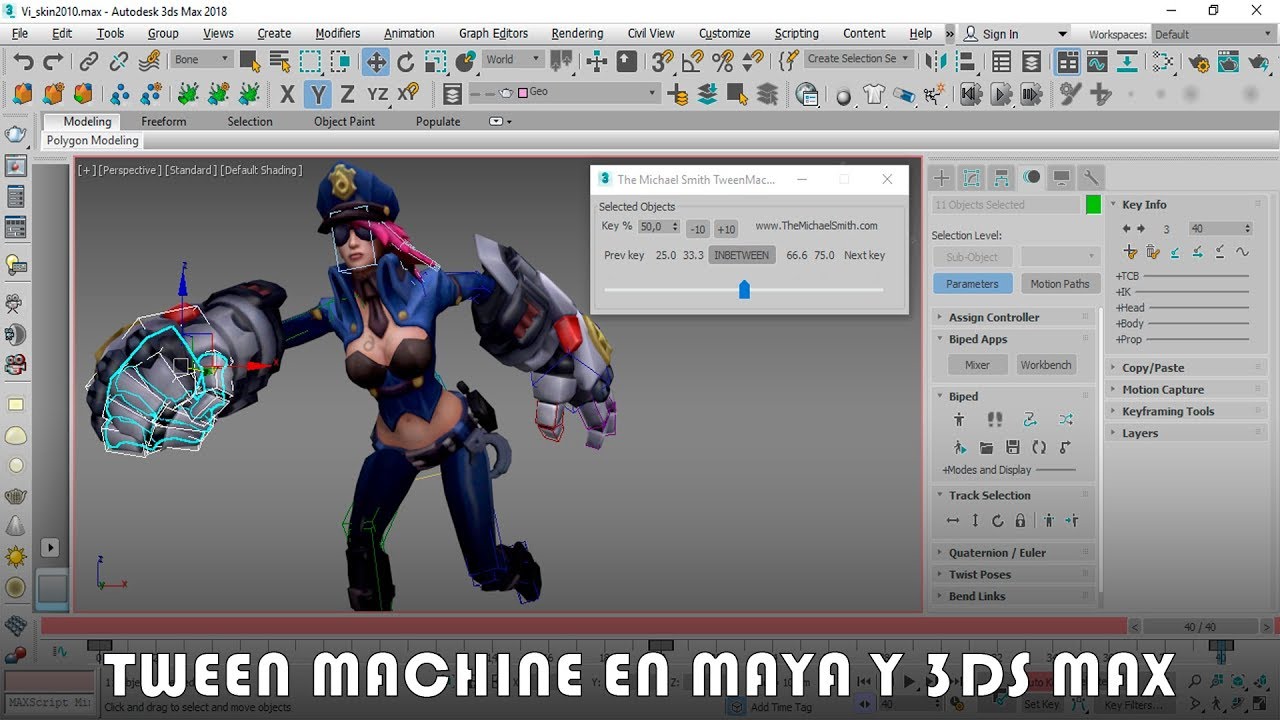The height and width of the screenshot is (720, 1280).
Task: Toggle Window/Crossing selection mode
Action: point(342,61)
